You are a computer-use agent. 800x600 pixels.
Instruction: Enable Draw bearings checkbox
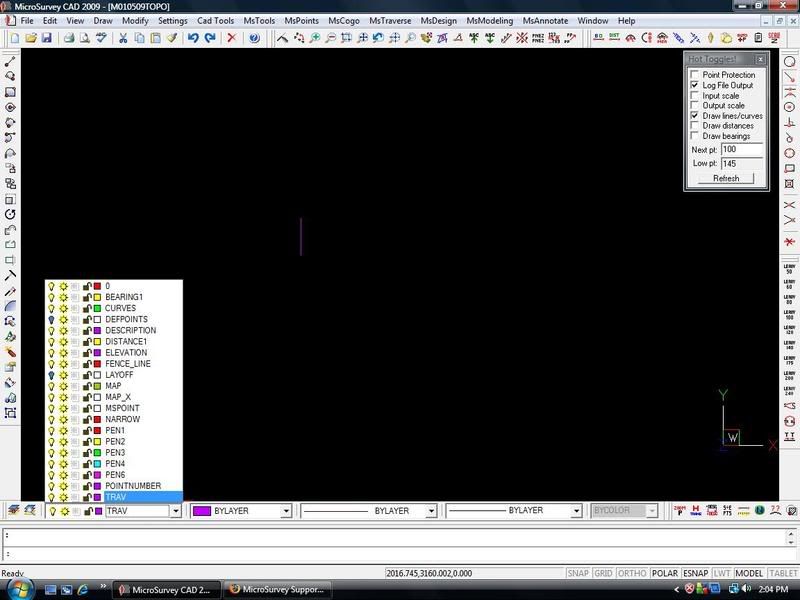click(694, 136)
